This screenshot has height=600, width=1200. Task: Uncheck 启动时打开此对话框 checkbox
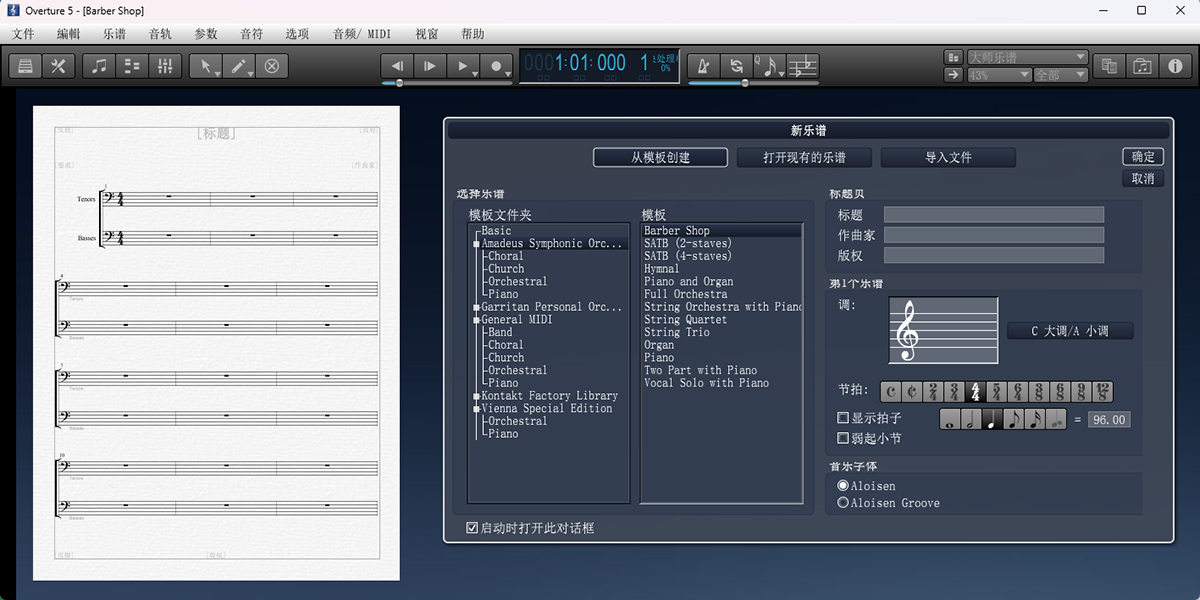(x=472, y=528)
